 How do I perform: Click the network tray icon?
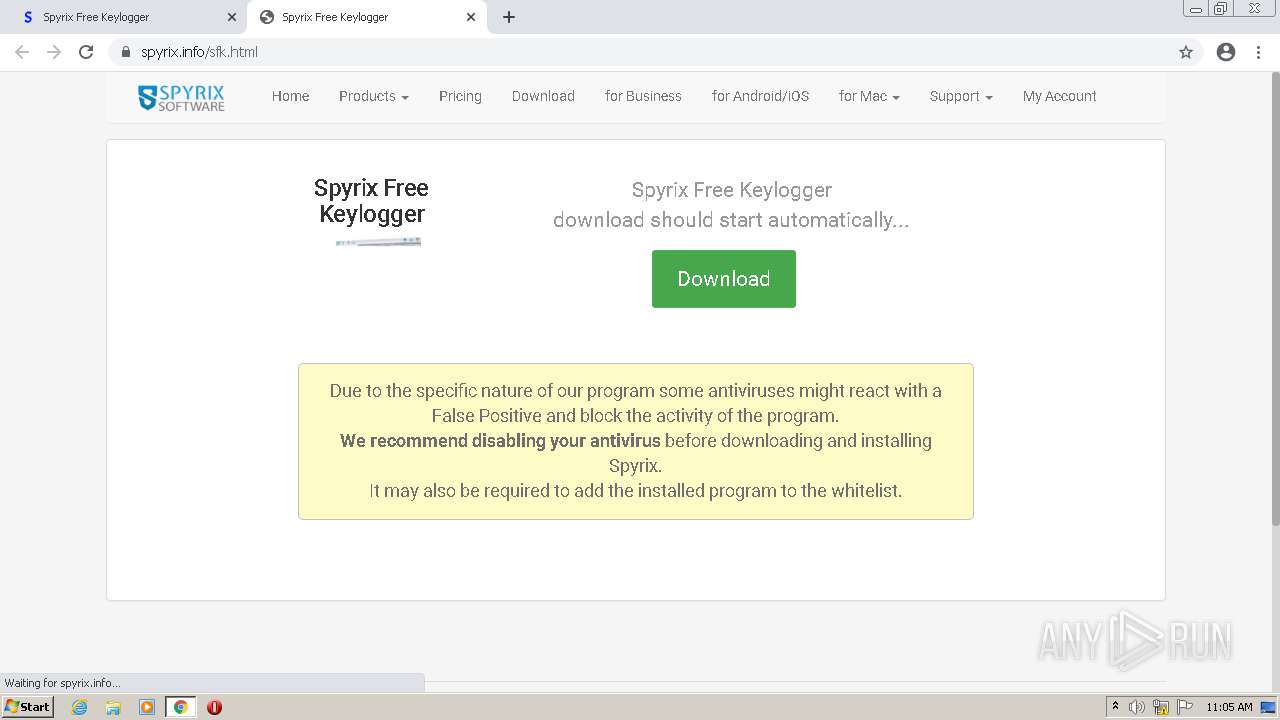coord(1161,707)
